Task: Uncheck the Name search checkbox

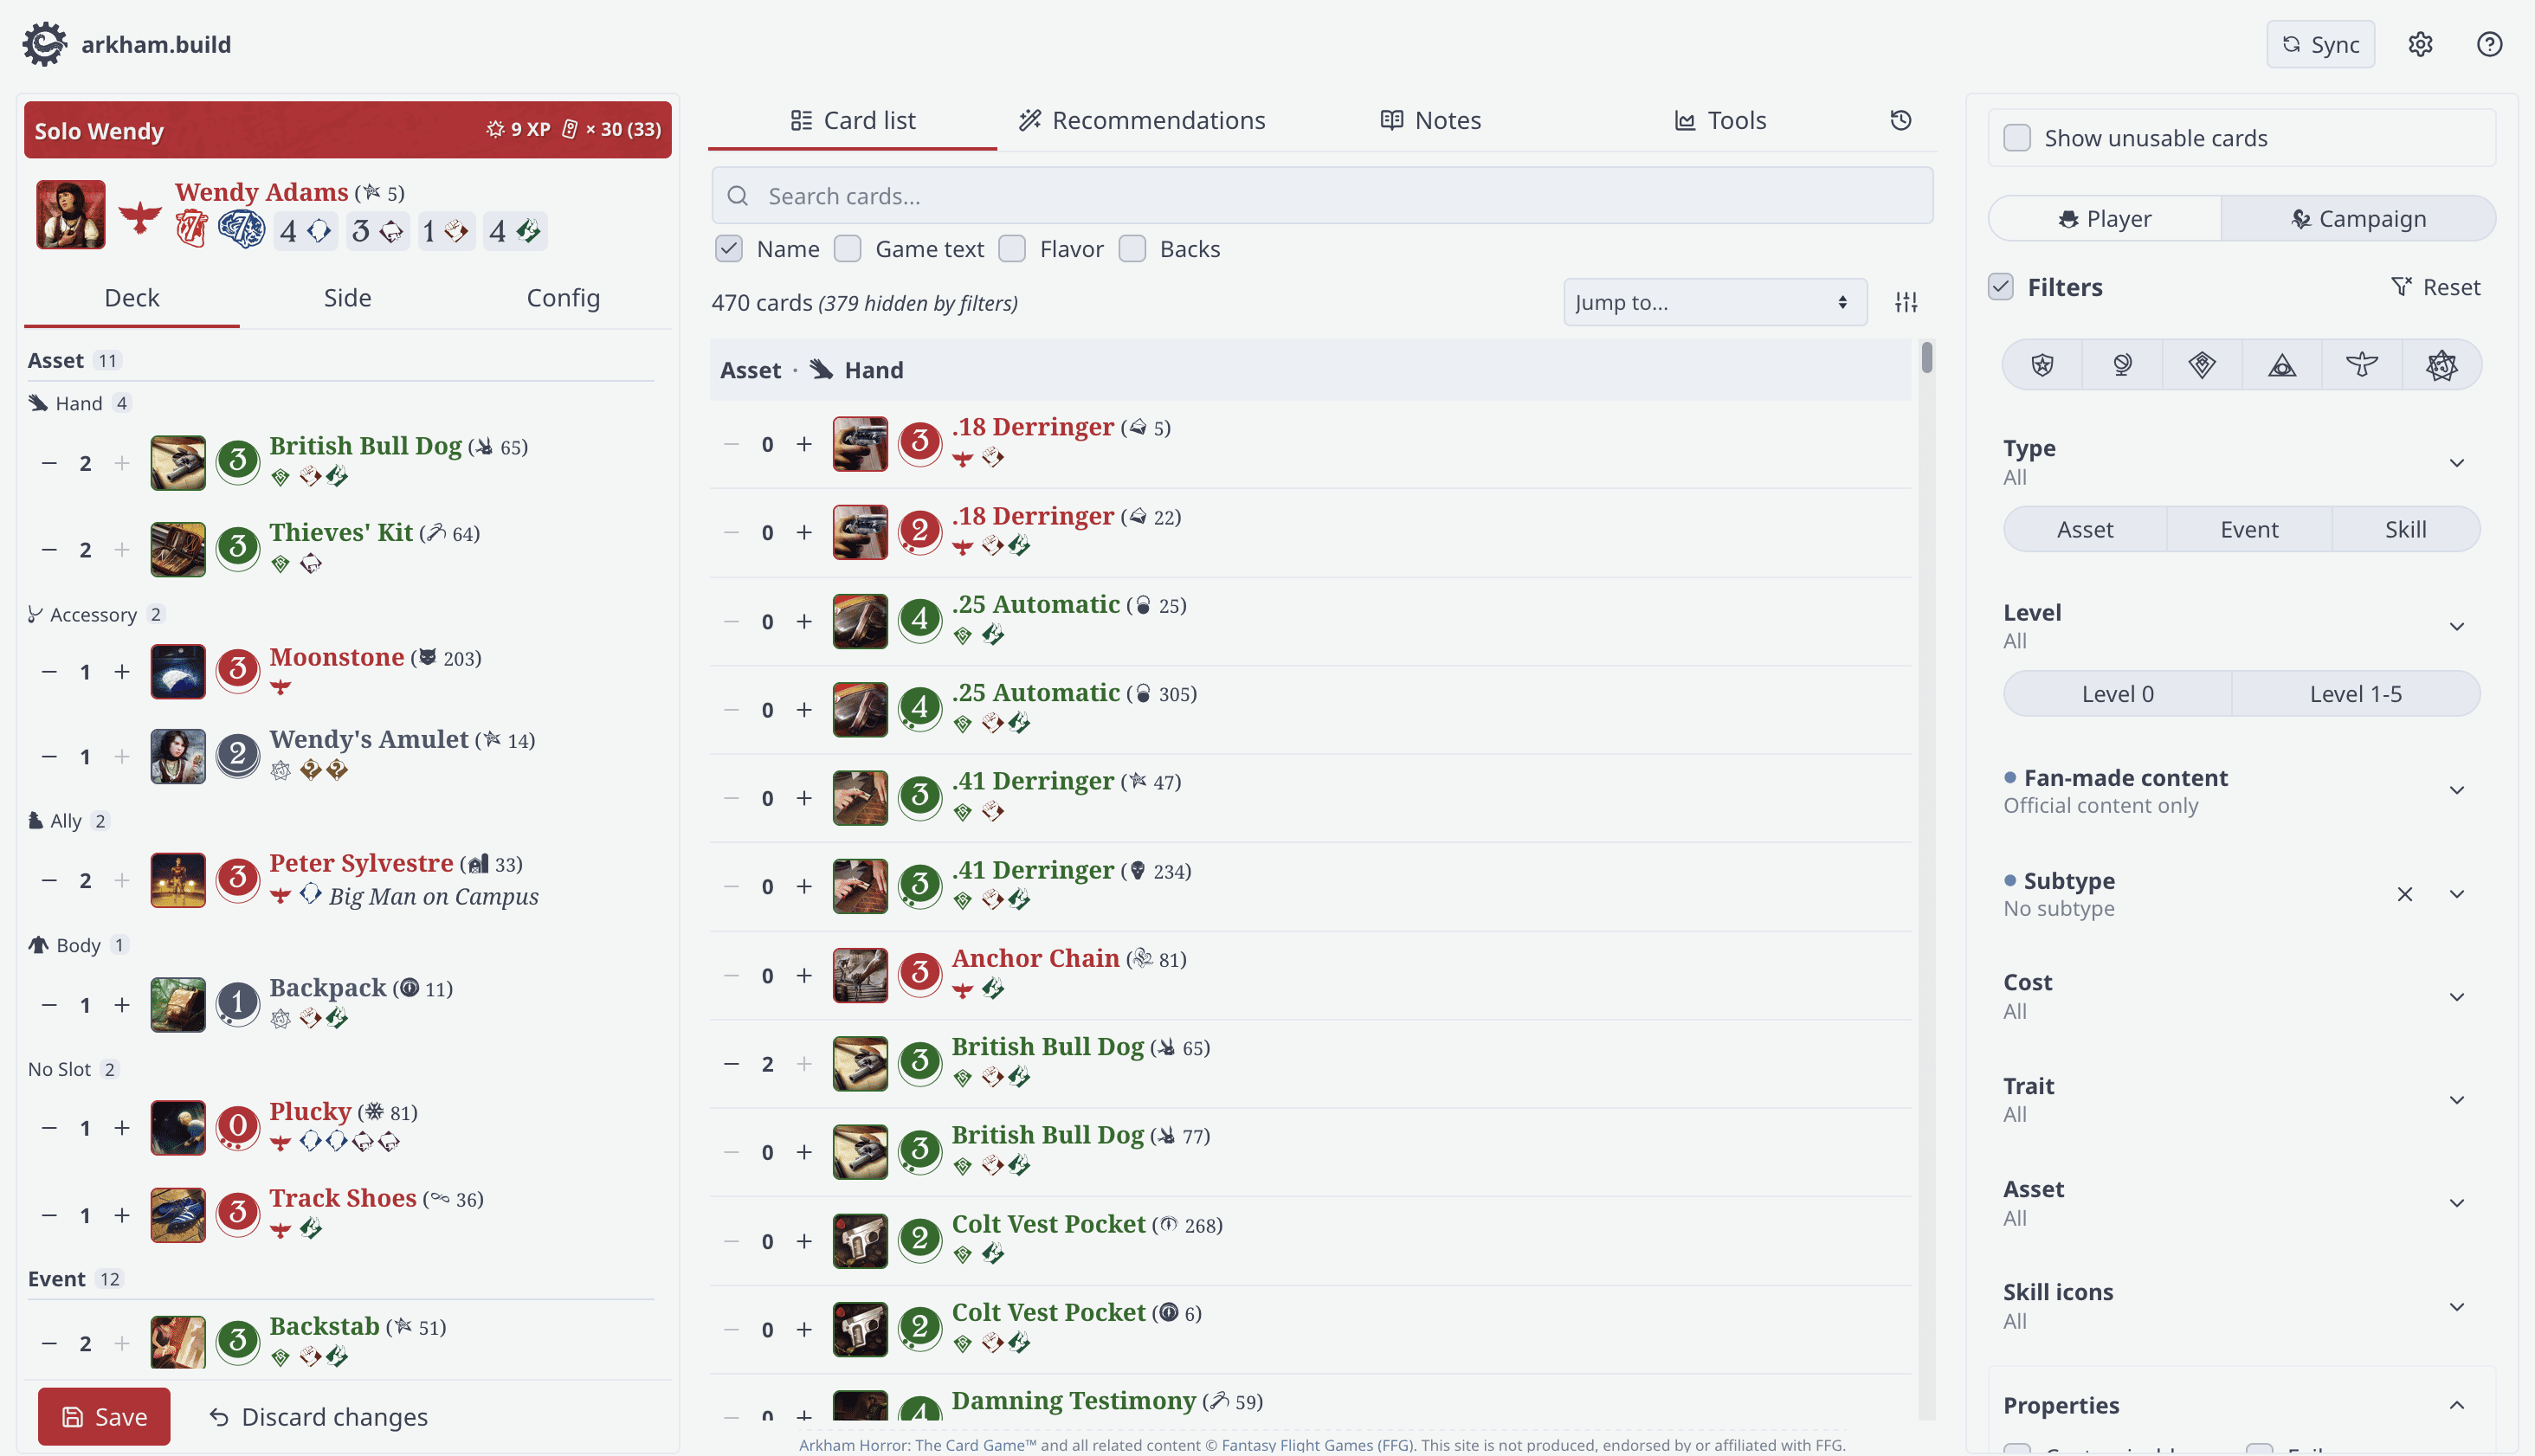Action: [x=728, y=248]
